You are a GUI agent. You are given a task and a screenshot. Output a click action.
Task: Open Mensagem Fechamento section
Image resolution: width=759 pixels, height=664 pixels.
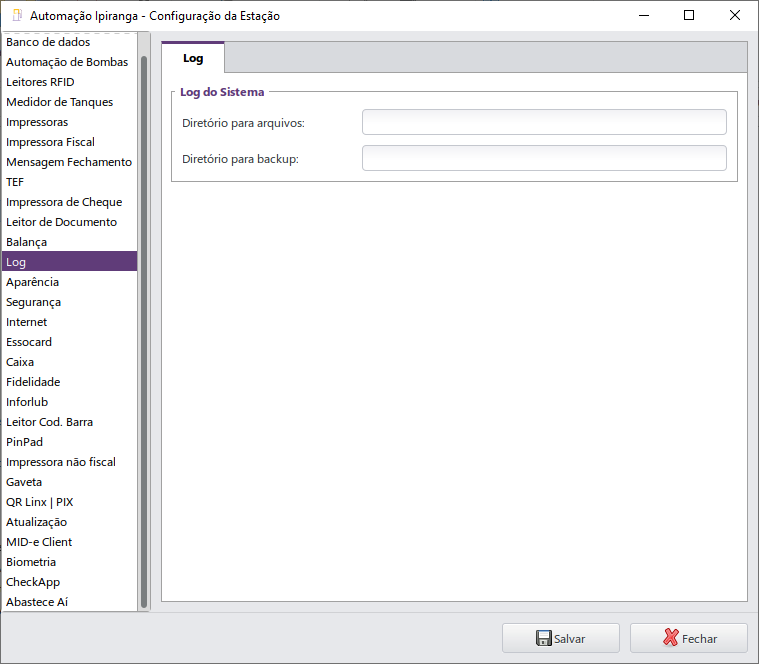coord(70,162)
